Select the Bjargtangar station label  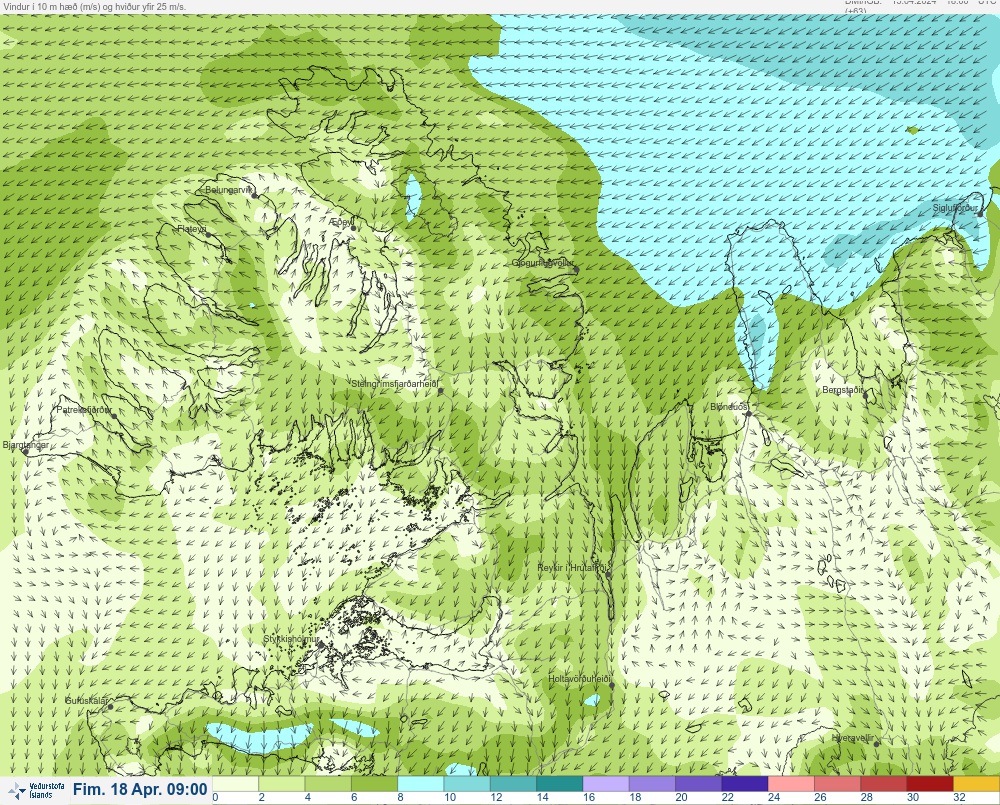(x=26, y=445)
